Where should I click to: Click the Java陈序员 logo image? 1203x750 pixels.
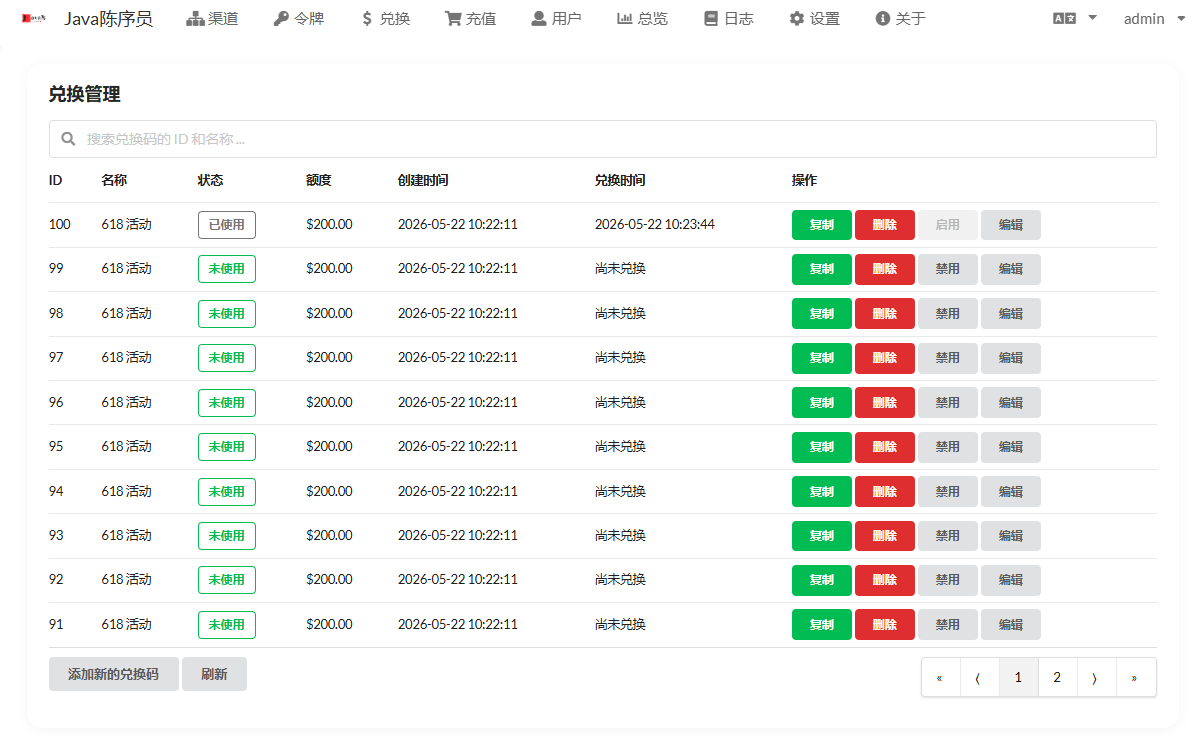(x=34, y=18)
